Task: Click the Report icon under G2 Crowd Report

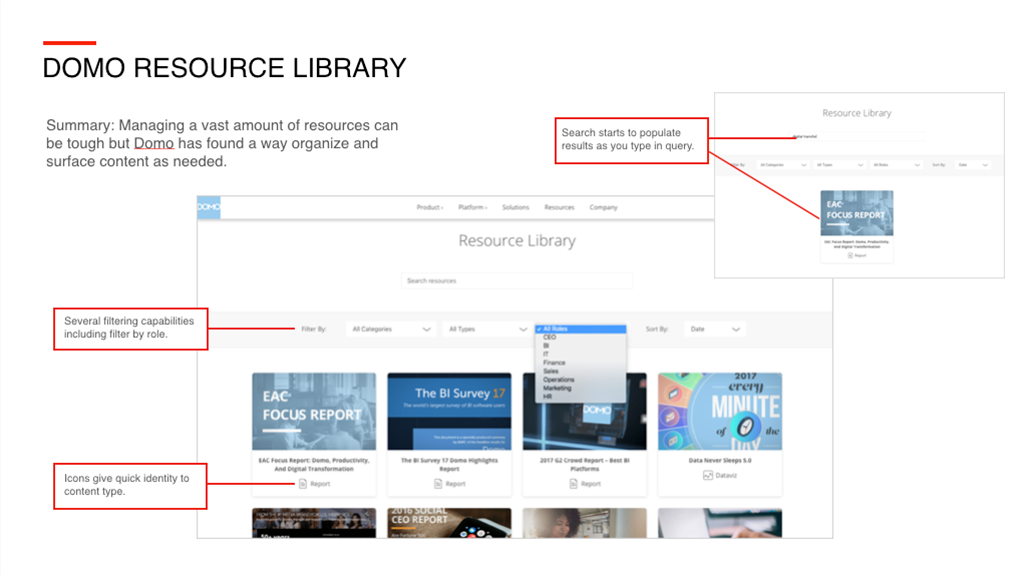Action: [573, 484]
